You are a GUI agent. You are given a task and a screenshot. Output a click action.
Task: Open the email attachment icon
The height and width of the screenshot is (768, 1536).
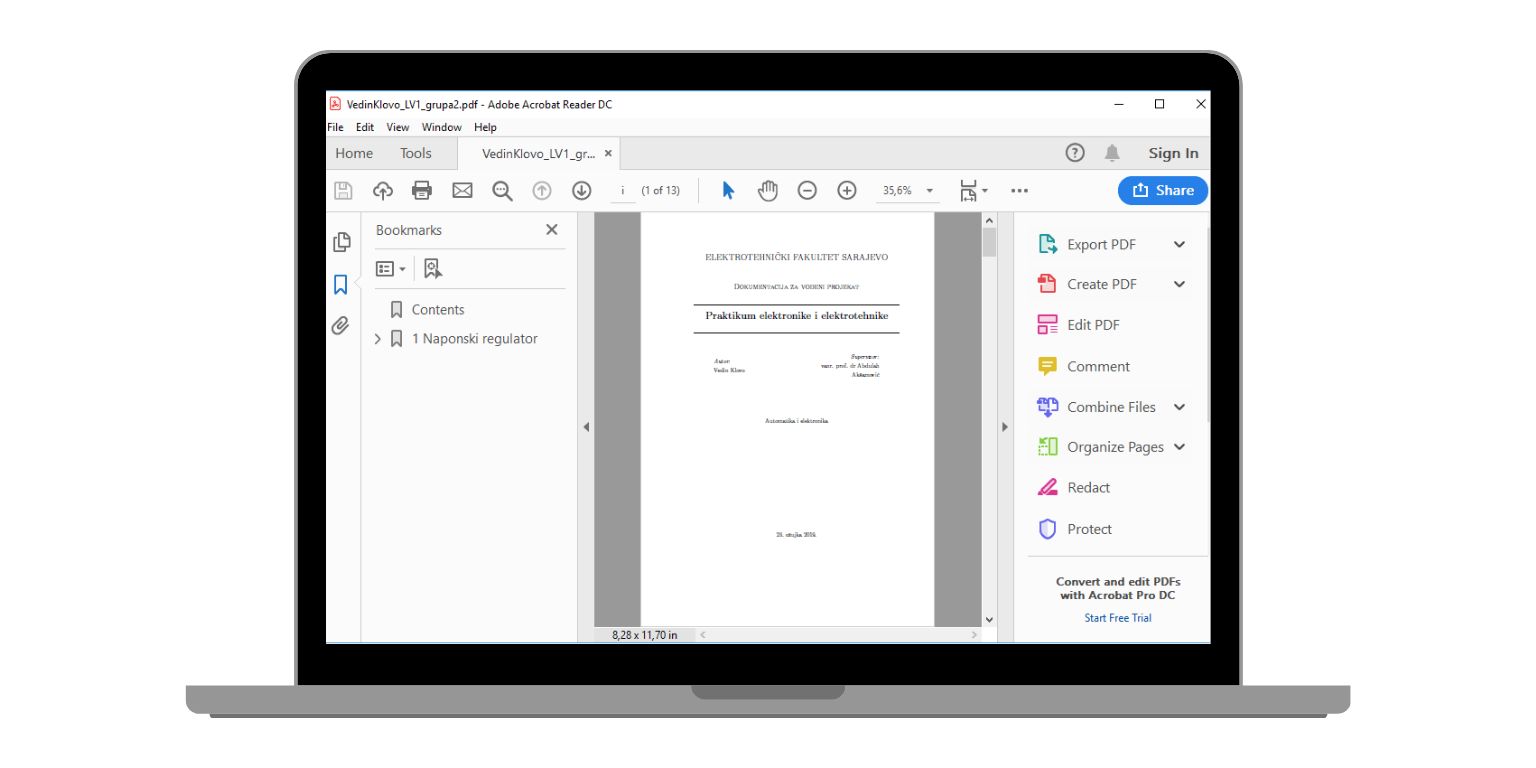[x=462, y=190]
